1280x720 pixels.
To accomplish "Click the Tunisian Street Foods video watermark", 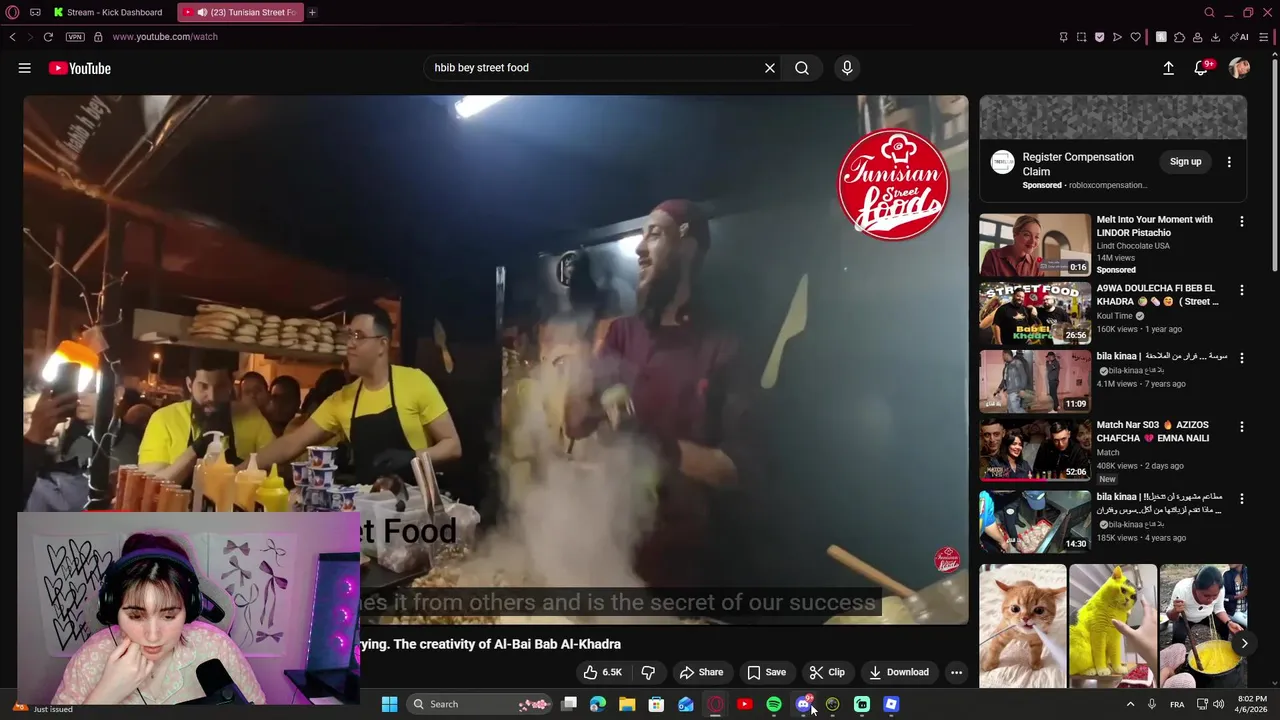I will pos(946,559).
